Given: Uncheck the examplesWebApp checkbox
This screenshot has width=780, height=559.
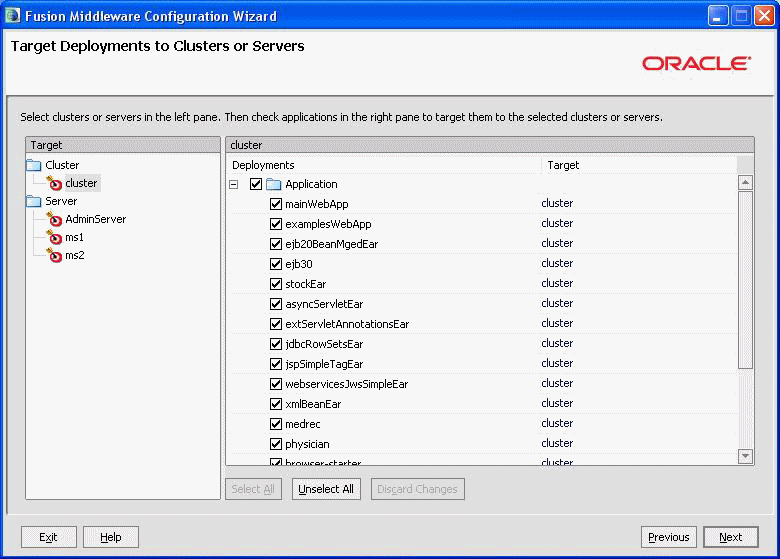Looking at the screenshot, I should pos(276,224).
